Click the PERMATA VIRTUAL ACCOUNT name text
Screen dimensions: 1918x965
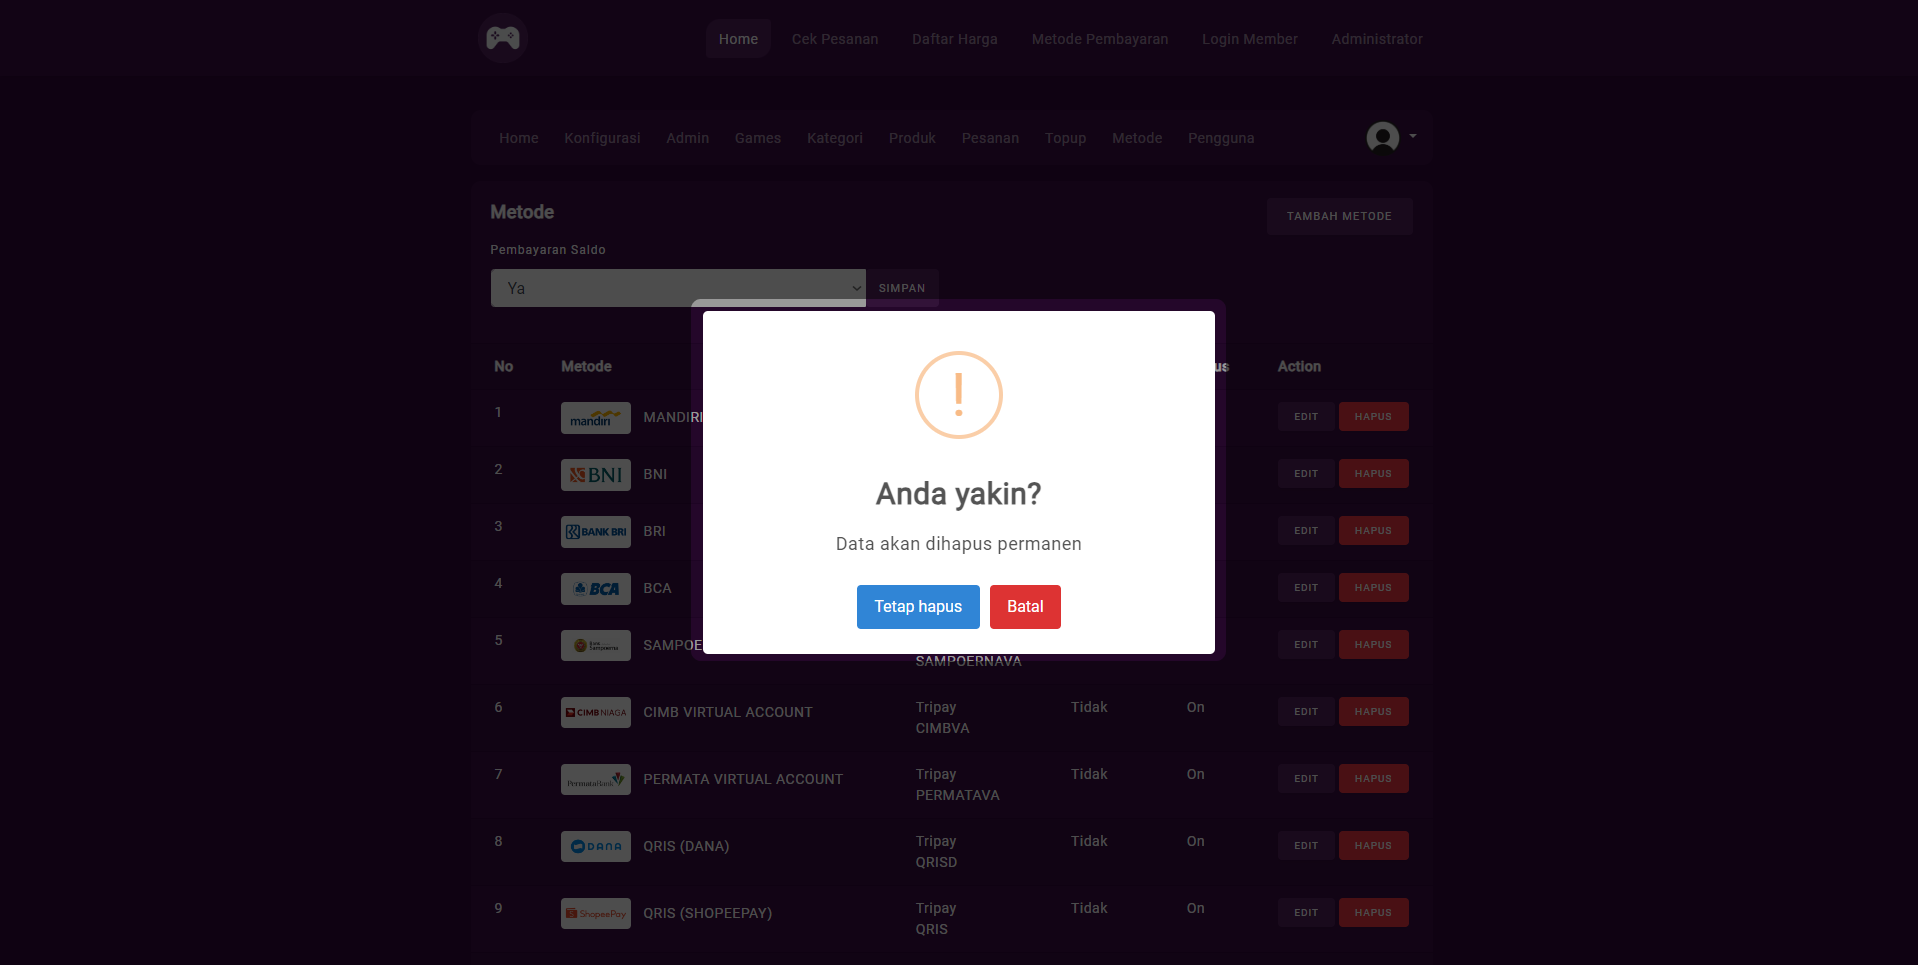coord(743,780)
